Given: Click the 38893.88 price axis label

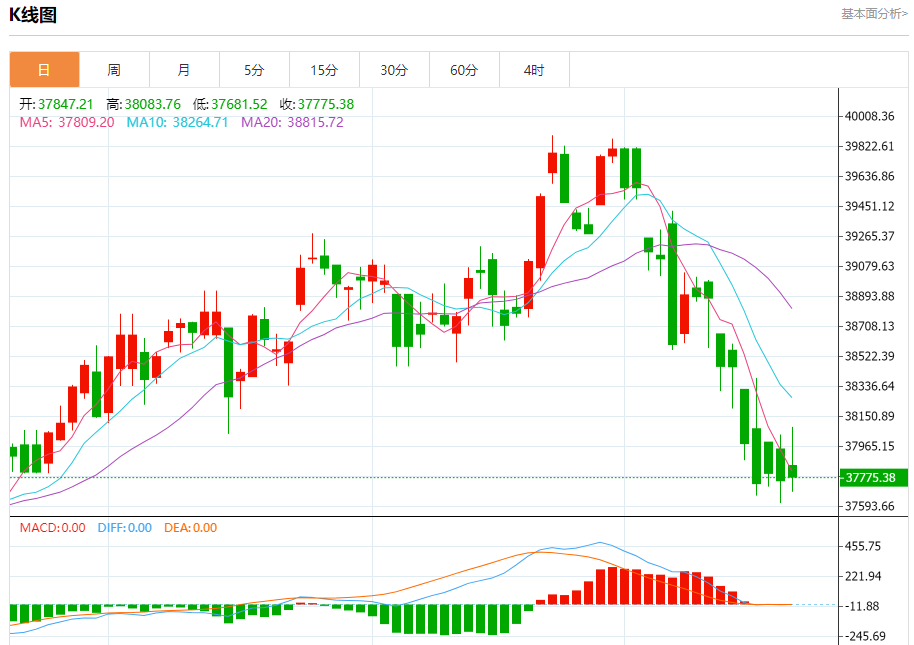Looking at the screenshot, I should pyautogui.click(x=870, y=297).
